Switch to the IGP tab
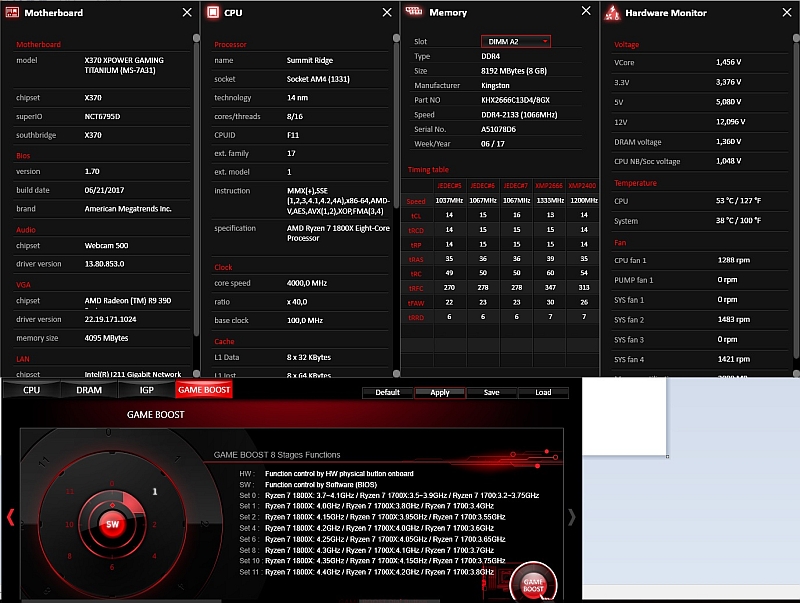This screenshot has width=800, height=603. 146,390
